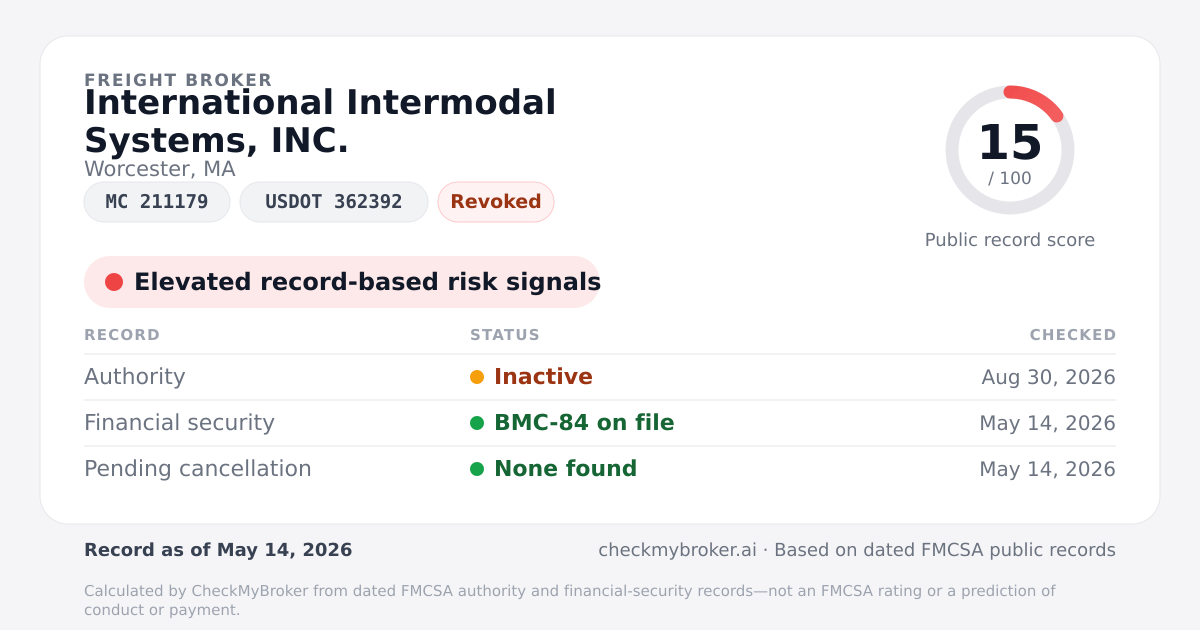Click the red dot beside Elevated risk signals
Image resolution: width=1200 pixels, height=630 pixels.
pyautogui.click(x=114, y=282)
